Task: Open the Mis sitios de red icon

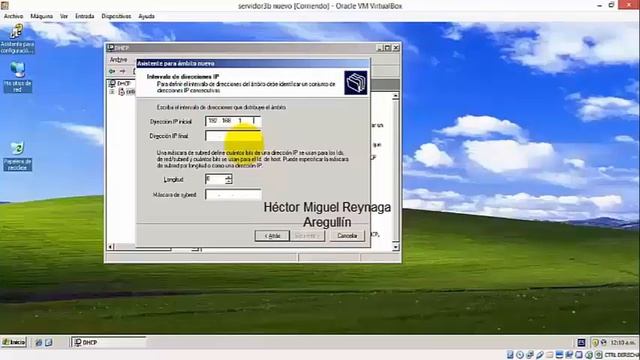Action: (17, 77)
